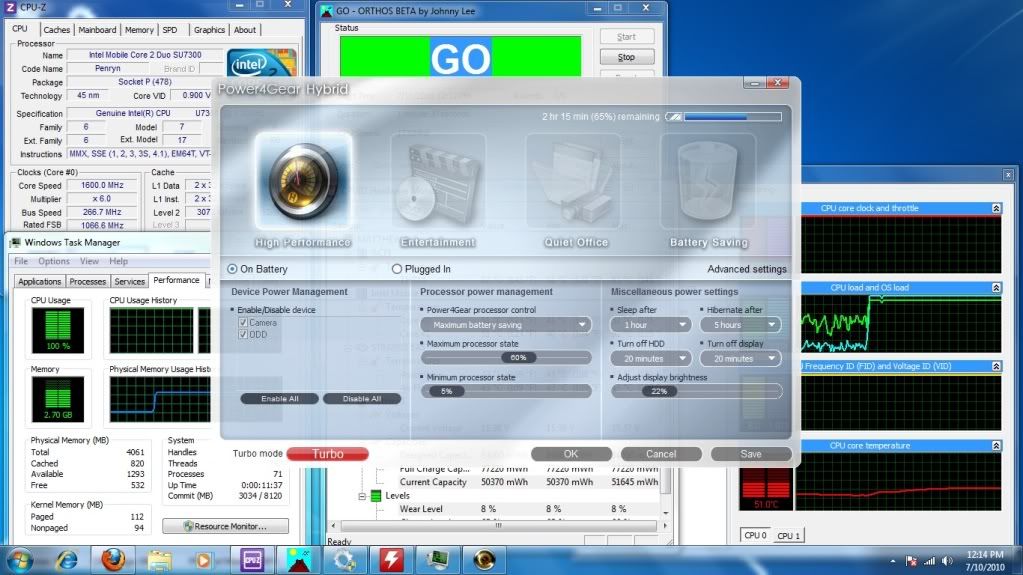This screenshot has height=575, width=1023.
Task: Pick the Quiet Office mode icon
Action: pos(573,182)
